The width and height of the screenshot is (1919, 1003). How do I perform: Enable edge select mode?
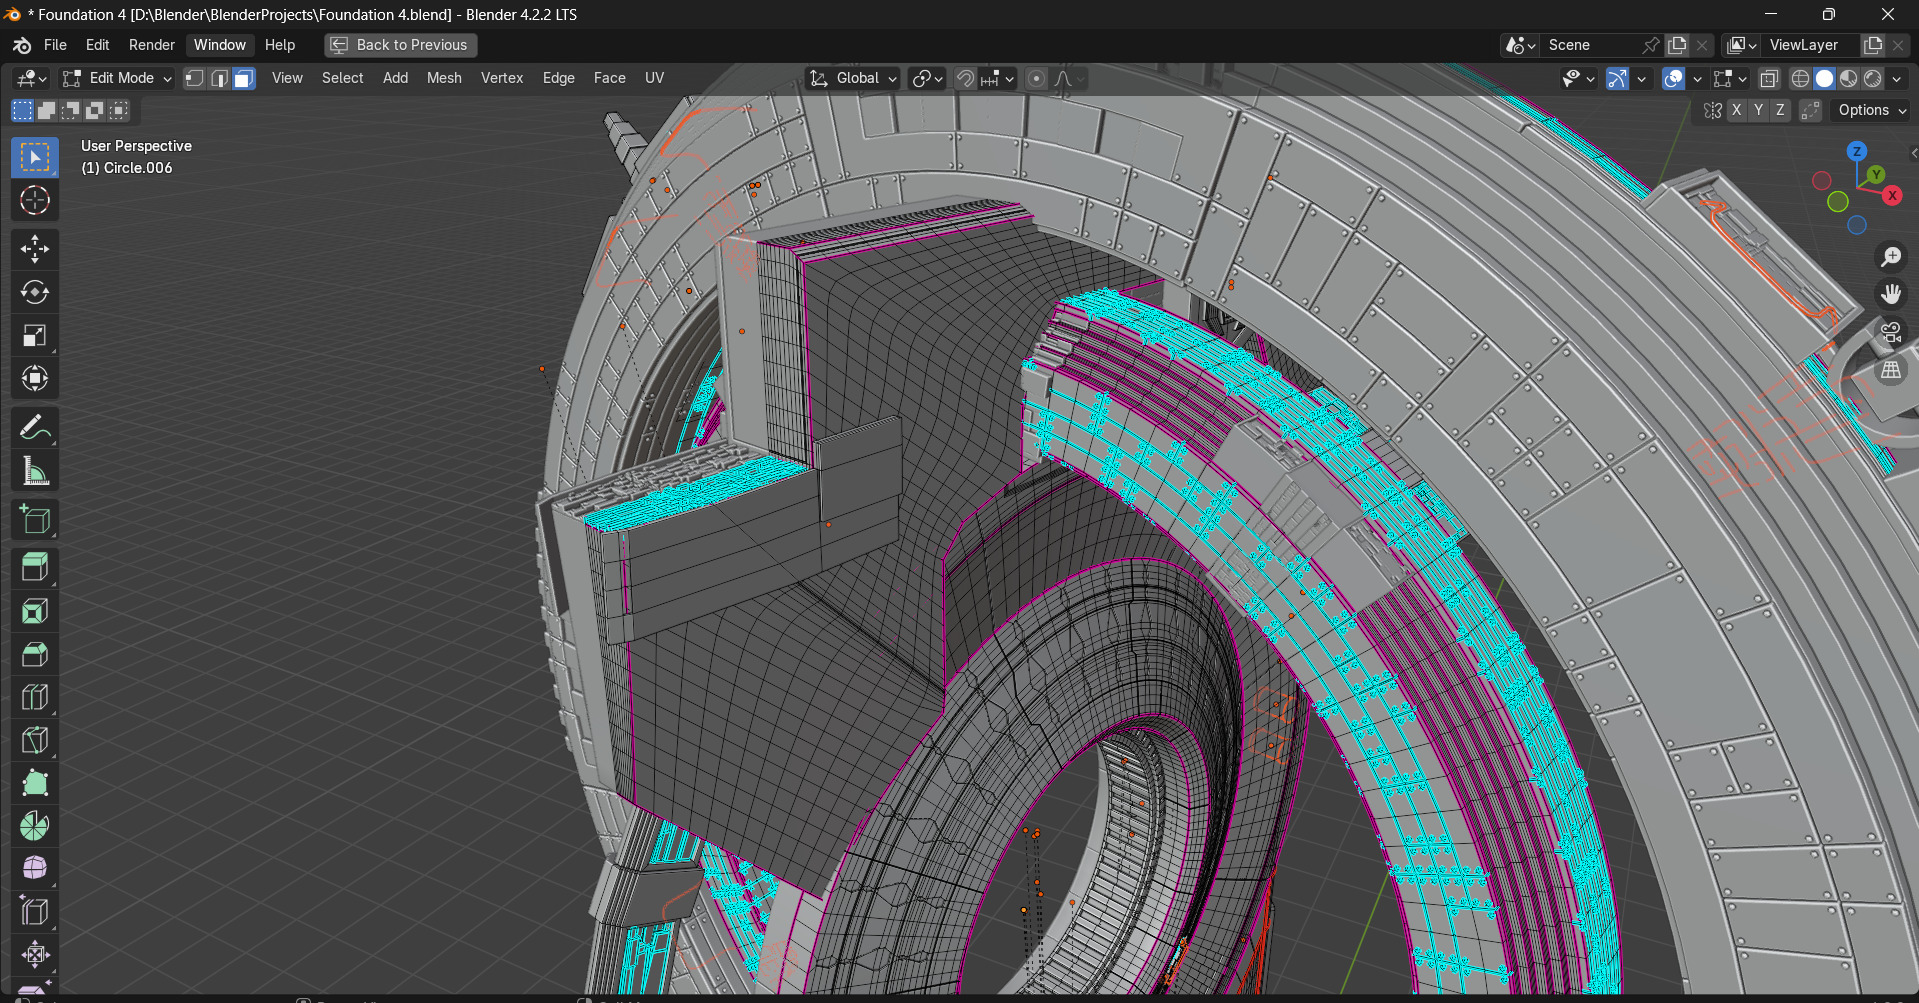tap(219, 78)
